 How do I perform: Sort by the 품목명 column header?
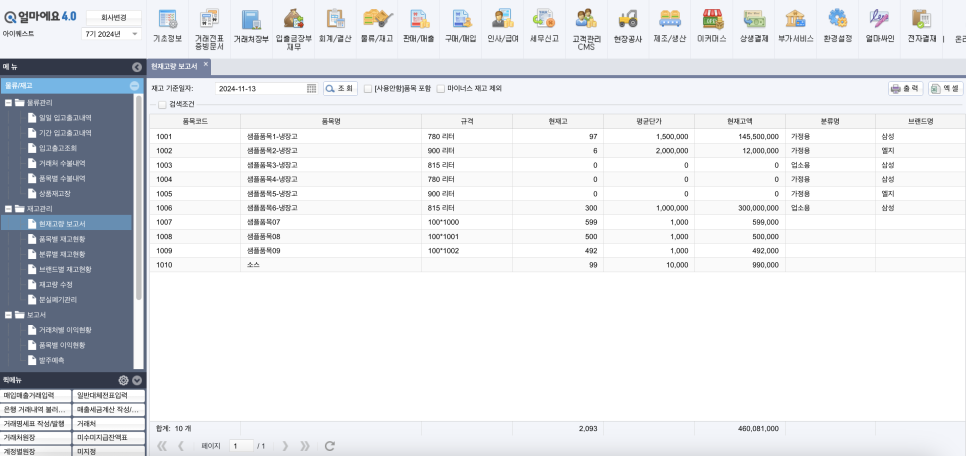[331, 121]
